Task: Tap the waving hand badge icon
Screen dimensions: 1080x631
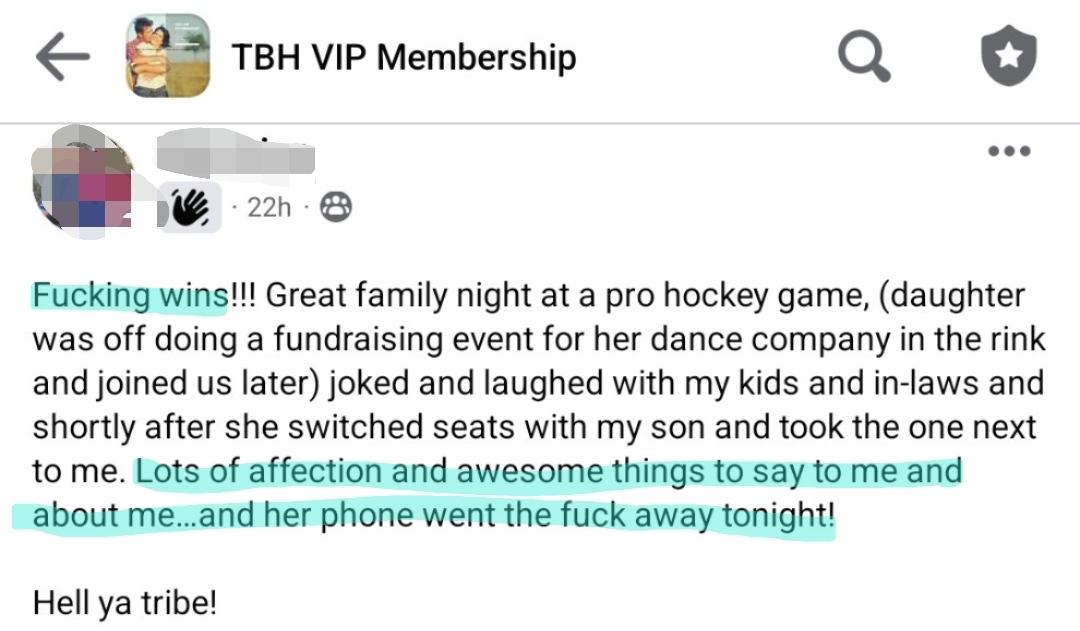Action: click(x=190, y=208)
